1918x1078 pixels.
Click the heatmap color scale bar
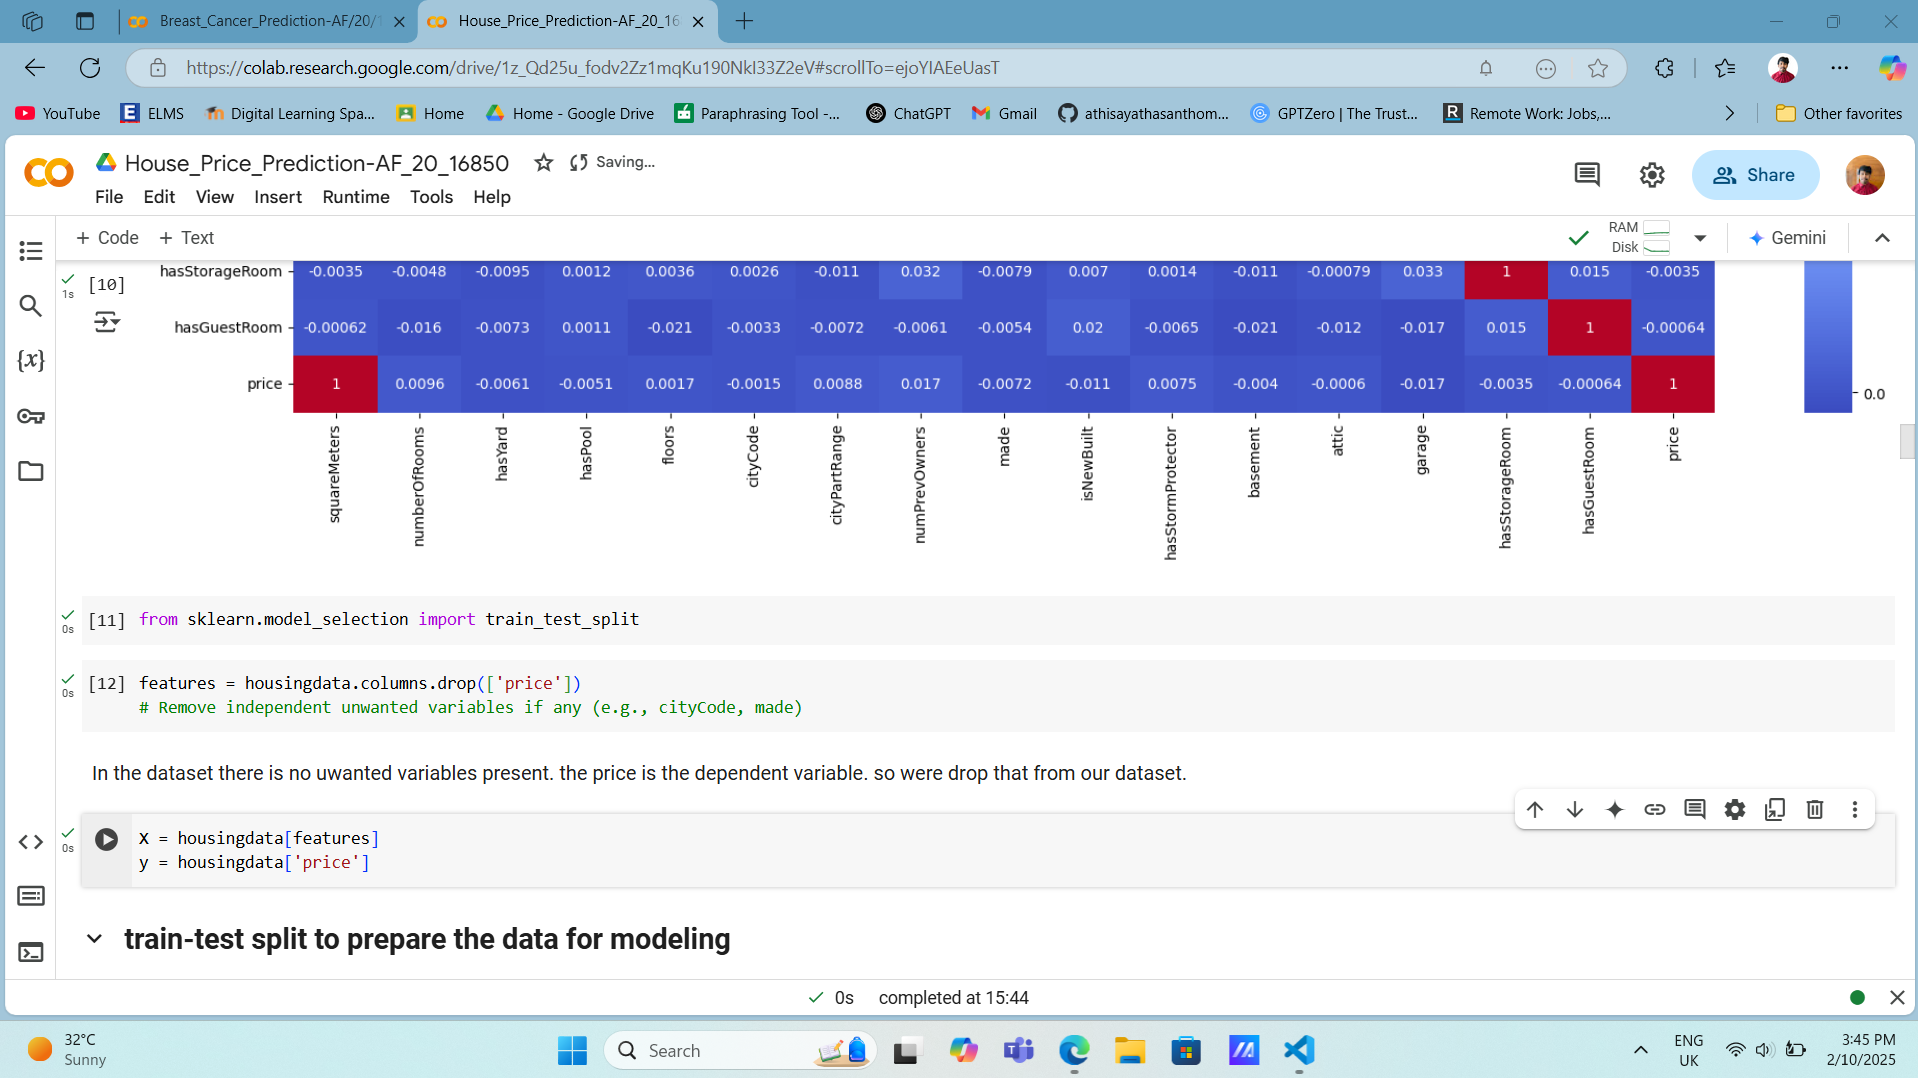[x=1828, y=336]
